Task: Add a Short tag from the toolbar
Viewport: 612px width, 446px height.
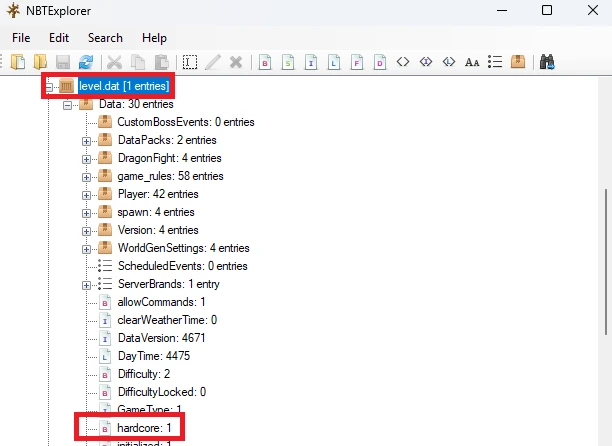Action: click(288, 62)
